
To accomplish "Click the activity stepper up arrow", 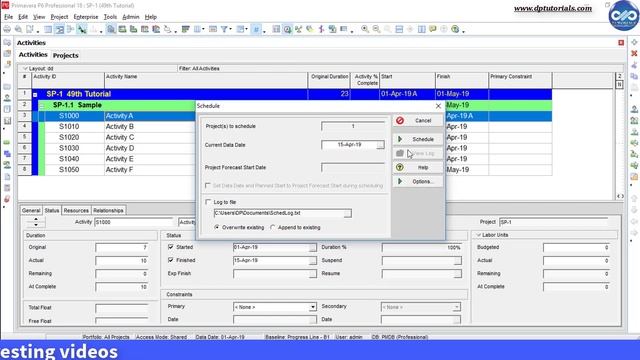I will pos(36,220).
